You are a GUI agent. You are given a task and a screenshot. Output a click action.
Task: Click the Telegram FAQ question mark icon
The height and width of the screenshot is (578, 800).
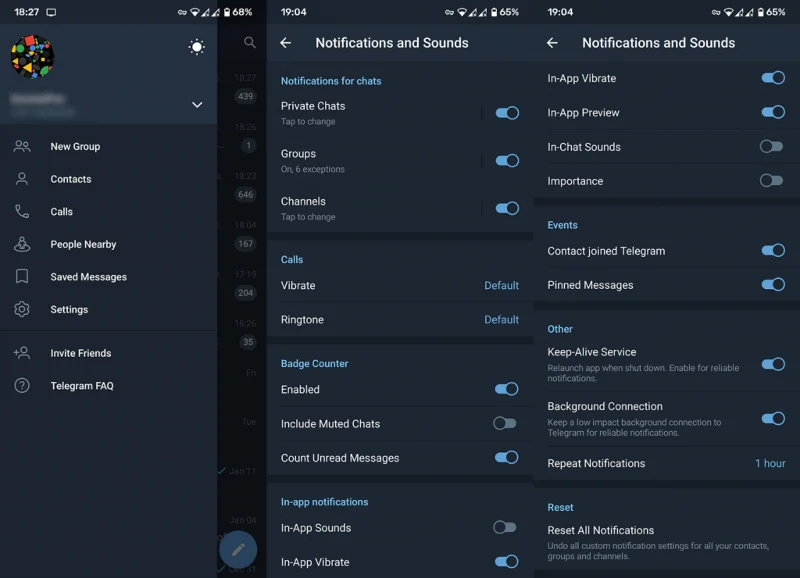22,385
